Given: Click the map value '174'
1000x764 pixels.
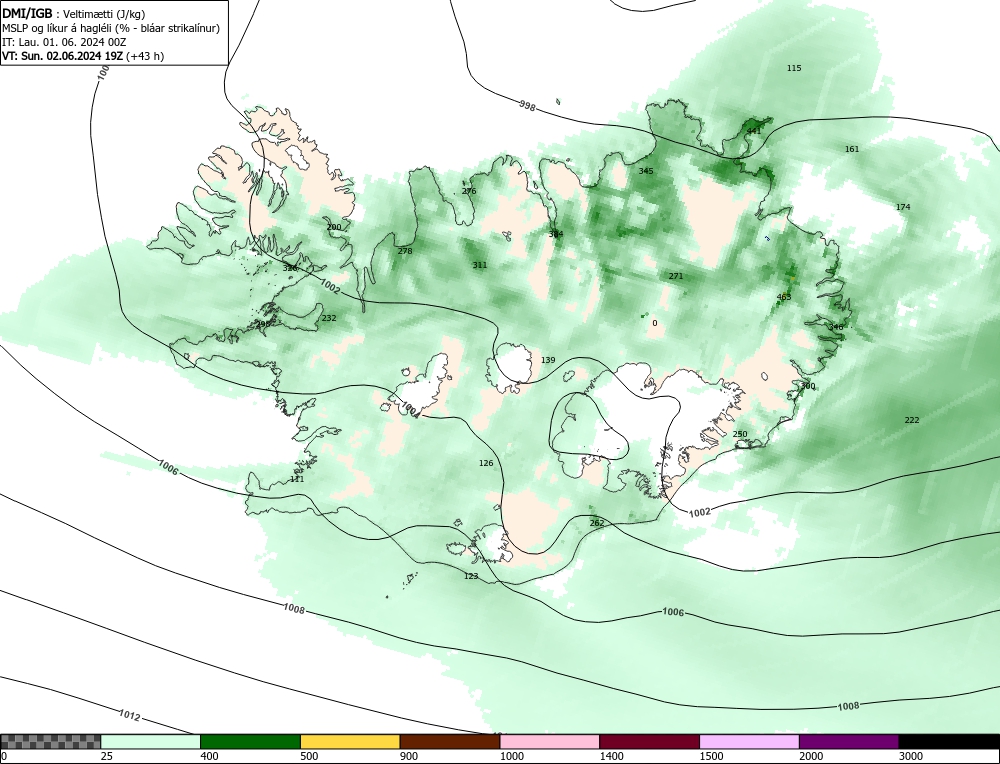Looking at the screenshot, I should tap(903, 207).
